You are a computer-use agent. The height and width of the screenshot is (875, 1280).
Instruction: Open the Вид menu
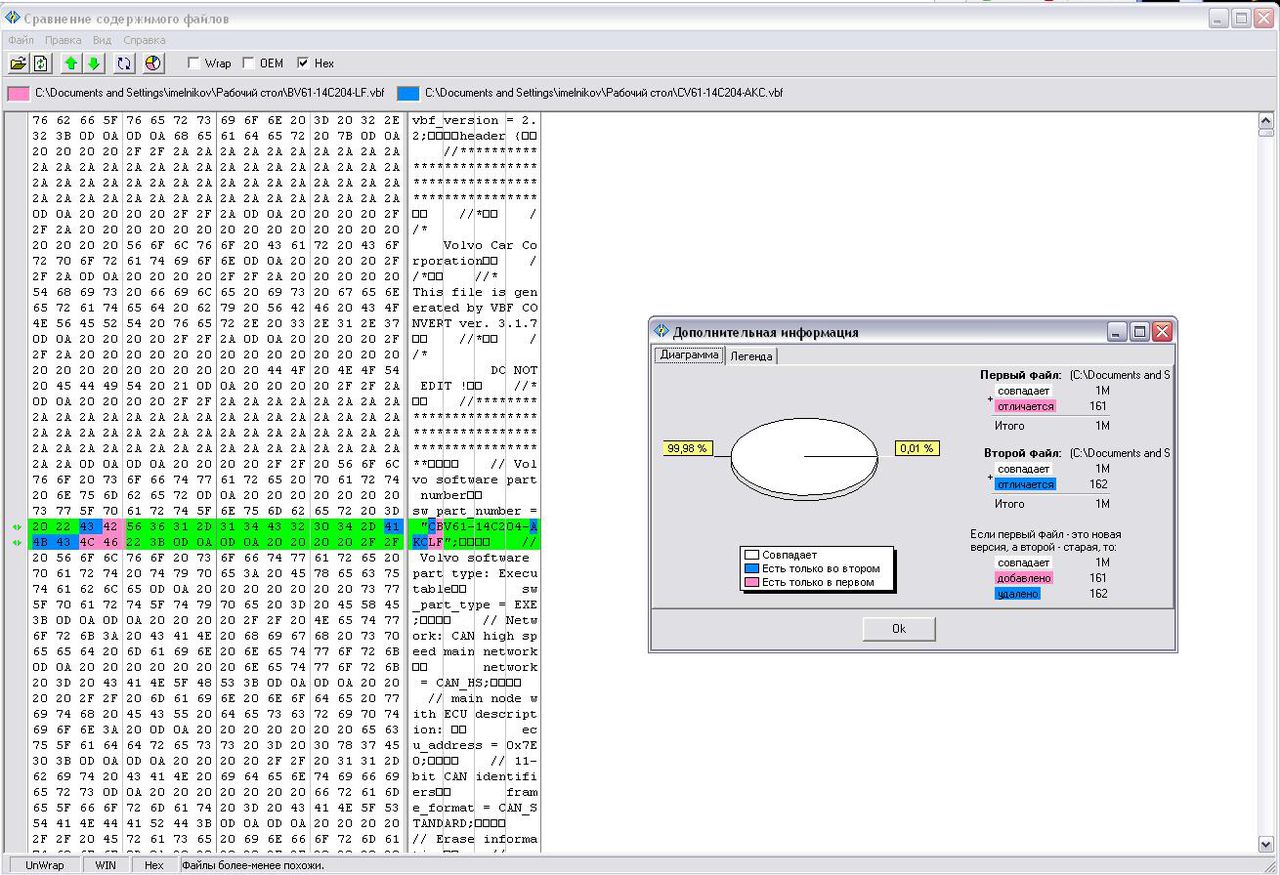point(102,40)
